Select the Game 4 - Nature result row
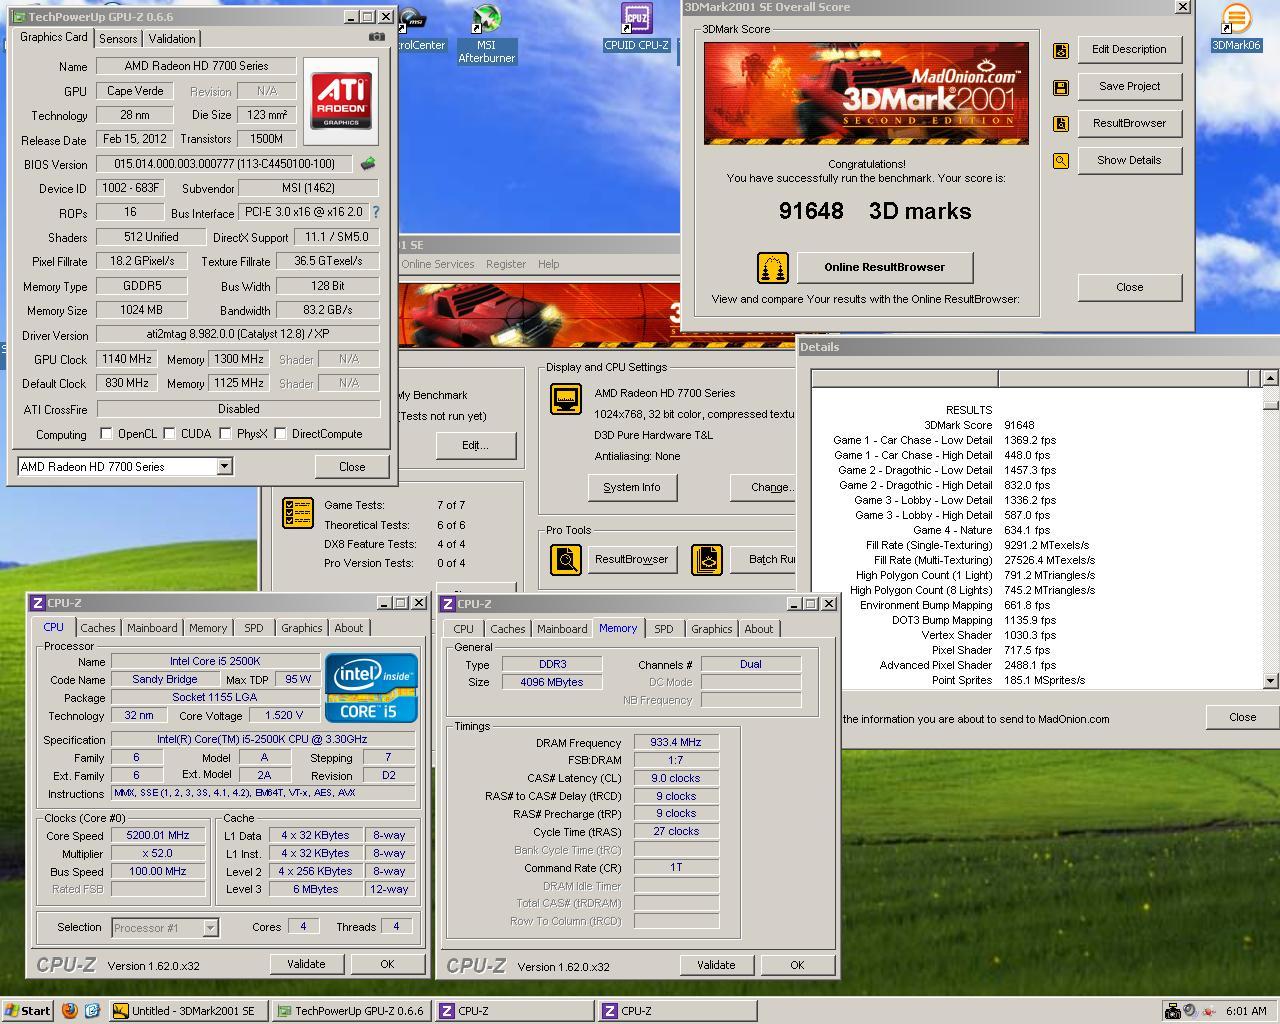Image resolution: width=1280 pixels, height=1024 pixels. click(980, 530)
